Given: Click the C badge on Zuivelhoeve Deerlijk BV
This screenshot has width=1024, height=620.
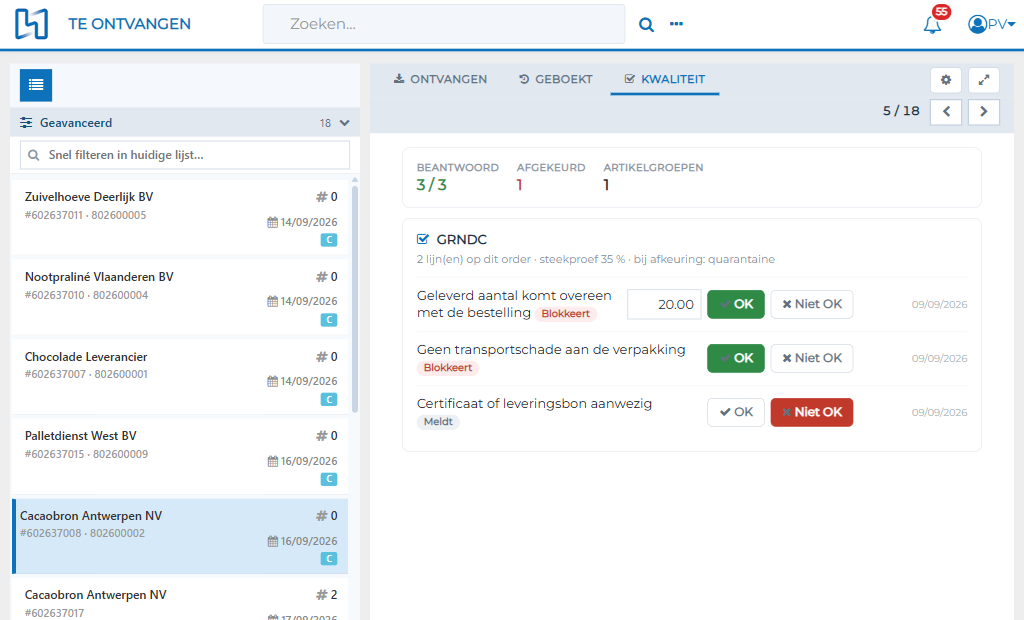Looking at the screenshot, I should [x=329, y=240].
